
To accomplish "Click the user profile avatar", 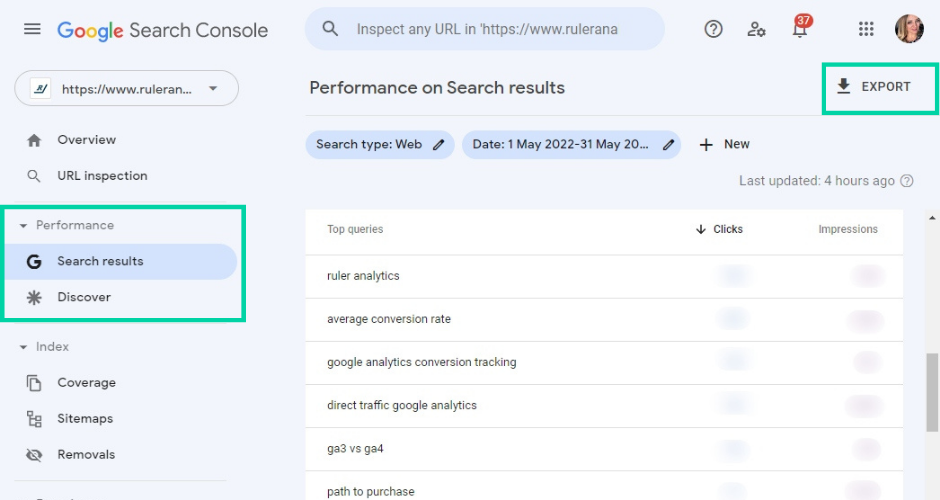I will (x=909, y=29).
